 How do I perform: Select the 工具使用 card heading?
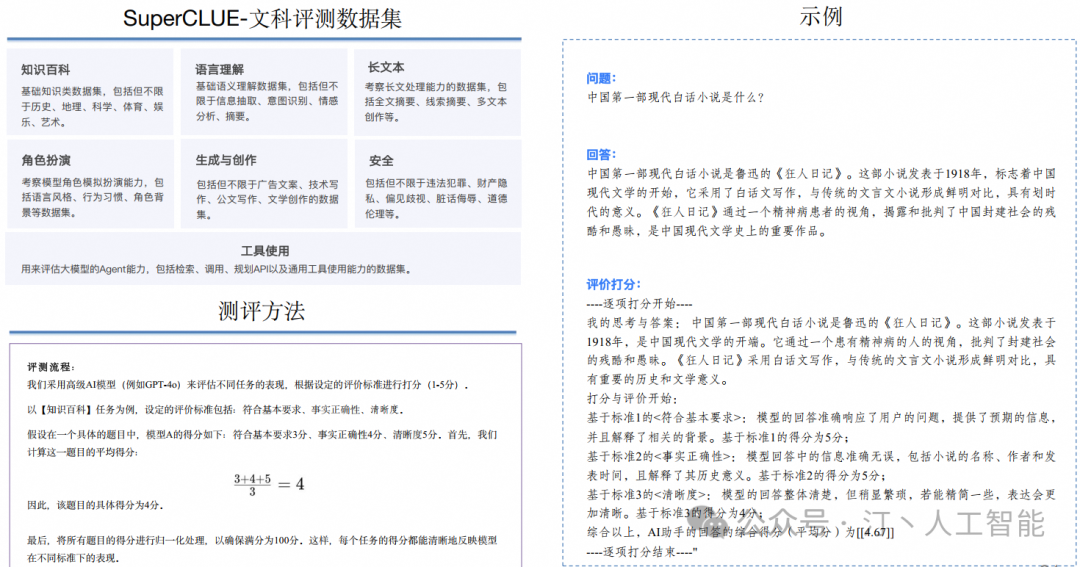264,251
